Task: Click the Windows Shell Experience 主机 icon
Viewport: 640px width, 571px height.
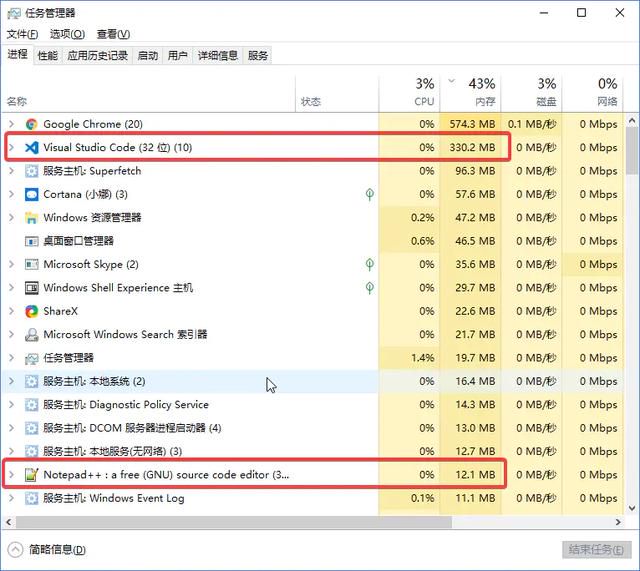Action: point(31,288)
